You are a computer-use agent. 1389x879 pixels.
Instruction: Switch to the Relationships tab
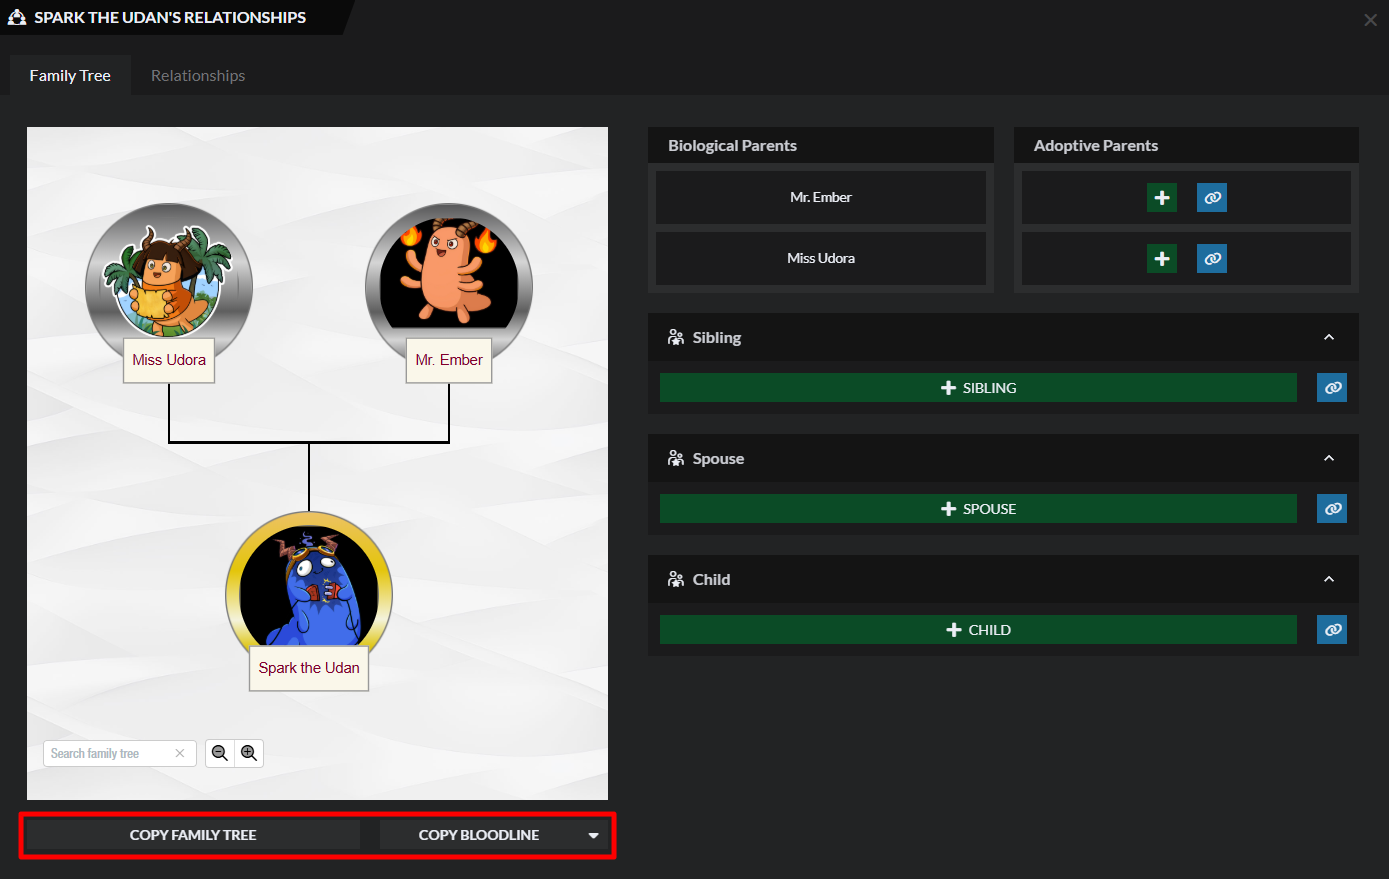click(x=198, y=76)
